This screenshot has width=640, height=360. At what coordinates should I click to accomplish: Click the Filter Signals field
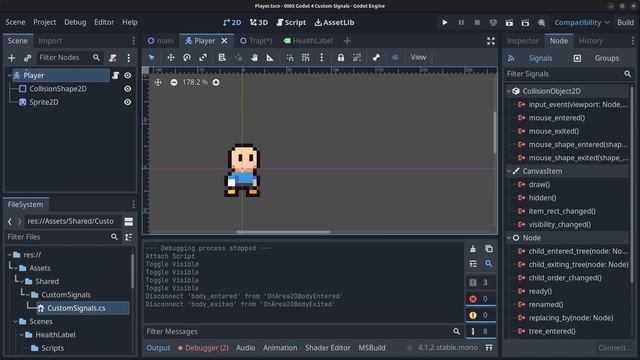click(x=569, y=74)
